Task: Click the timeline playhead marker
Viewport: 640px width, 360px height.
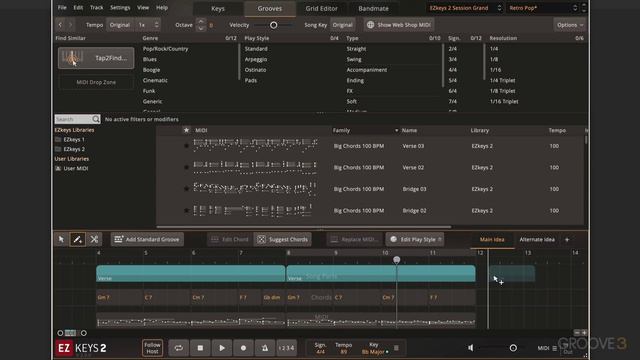Action: pyautogui.click(x=396, y=260)
